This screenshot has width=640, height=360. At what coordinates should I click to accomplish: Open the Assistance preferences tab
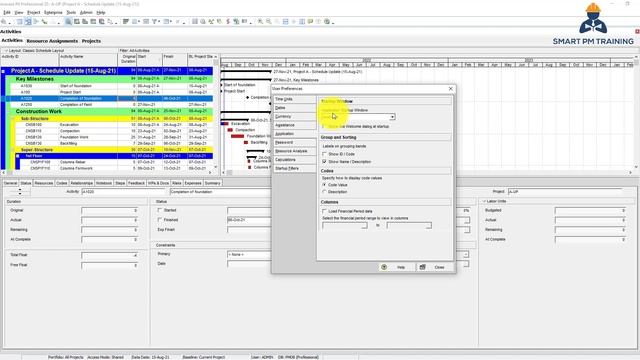pos(294,125)
